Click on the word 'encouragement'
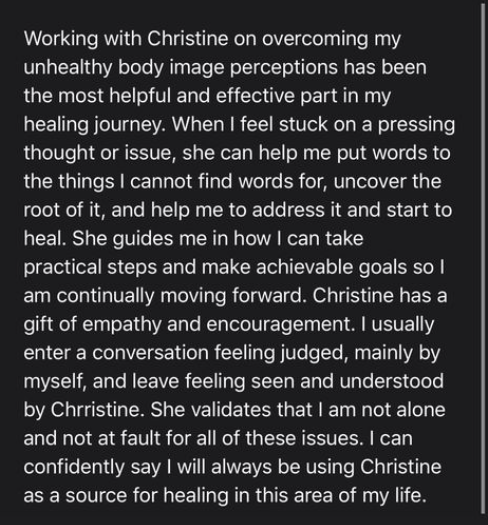The height and width of the screenshot is (525, 488). tap(280, 325)
